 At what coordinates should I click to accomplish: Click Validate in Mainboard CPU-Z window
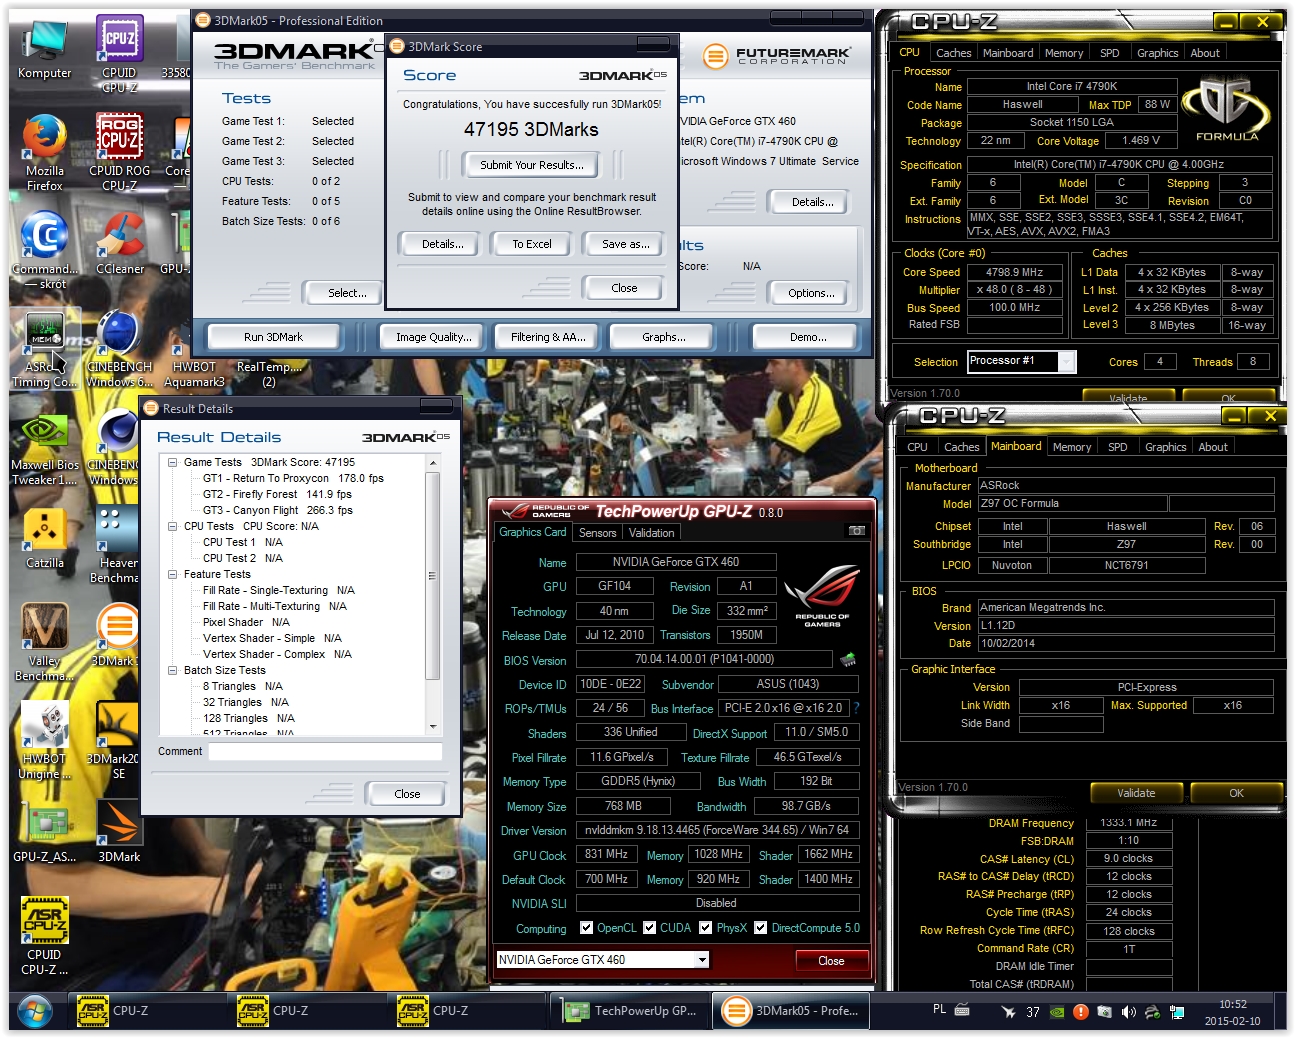tap(1136, 793)
